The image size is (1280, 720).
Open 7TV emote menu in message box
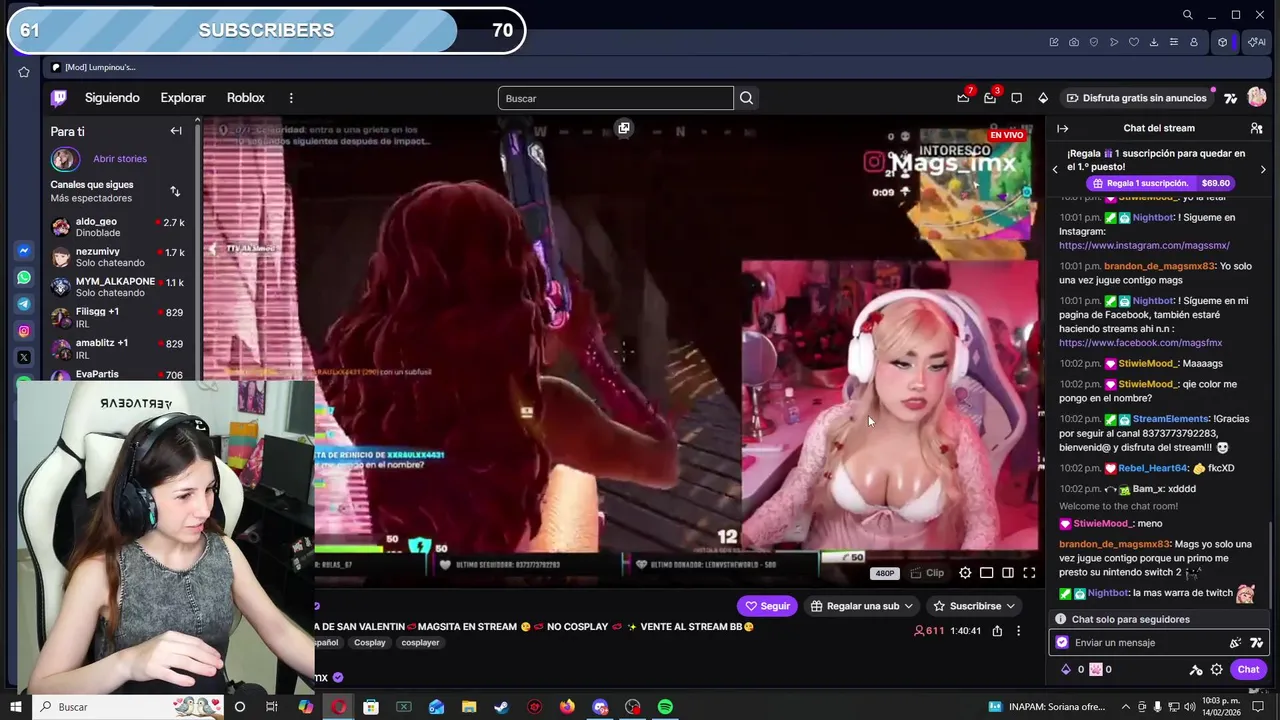coord(1256,643)
